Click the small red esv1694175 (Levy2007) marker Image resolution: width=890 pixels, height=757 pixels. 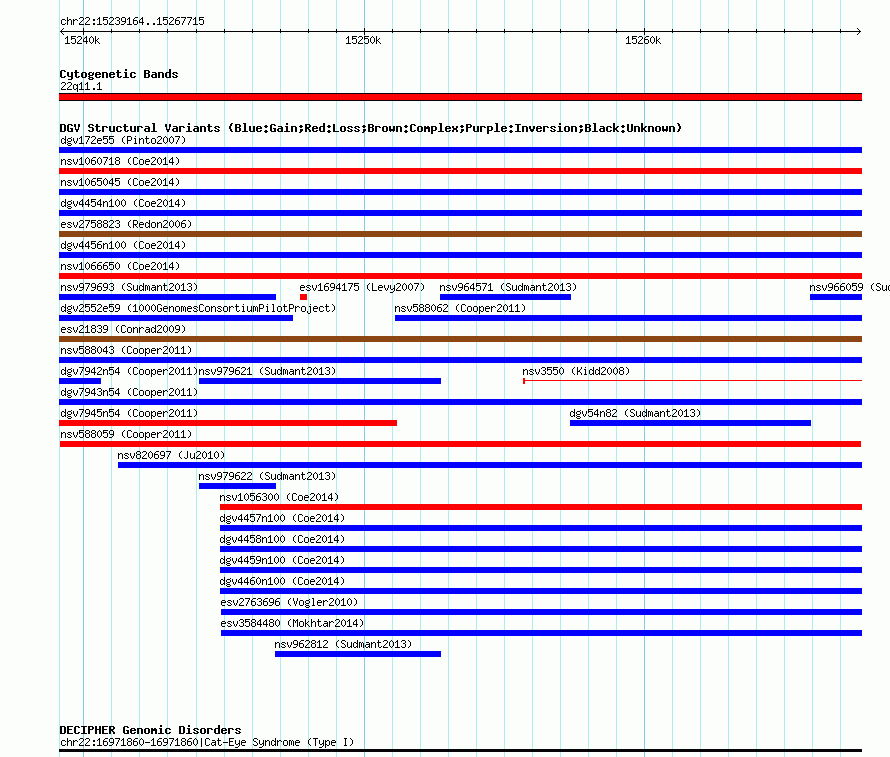click(304, 297)
